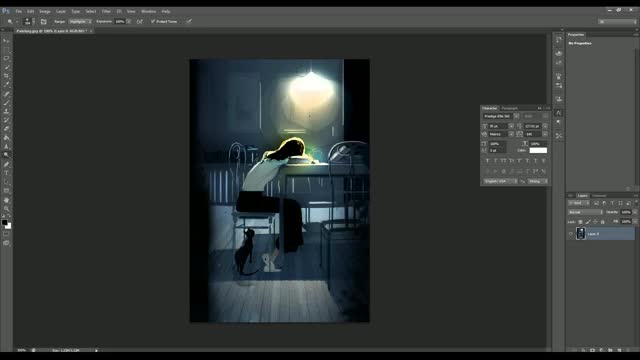Hide the layer using its eye icon
This screenshot has width=640, height=360.
coord(571,234)
